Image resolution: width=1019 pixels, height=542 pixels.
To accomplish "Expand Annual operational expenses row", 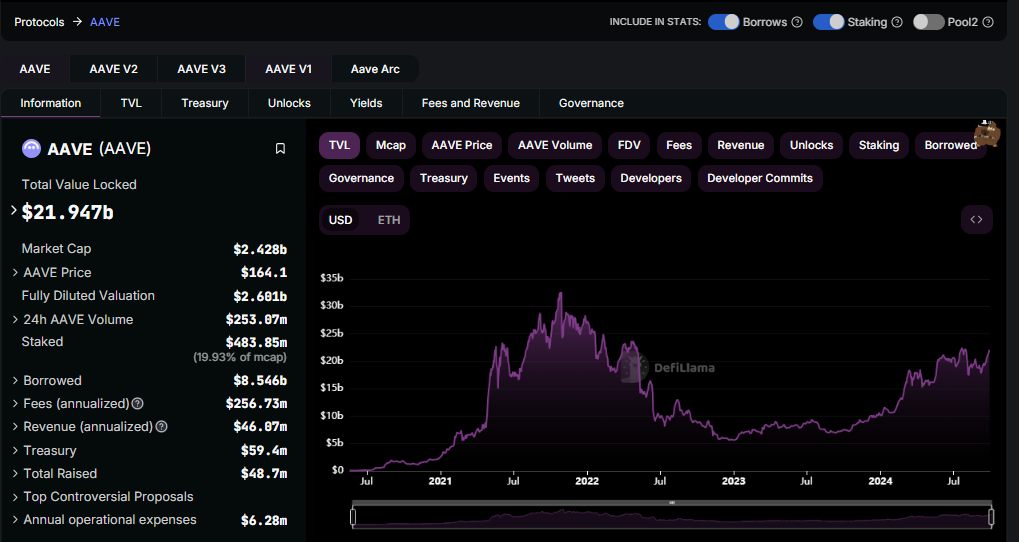I will pyautogui.click(x=15, y=520).
